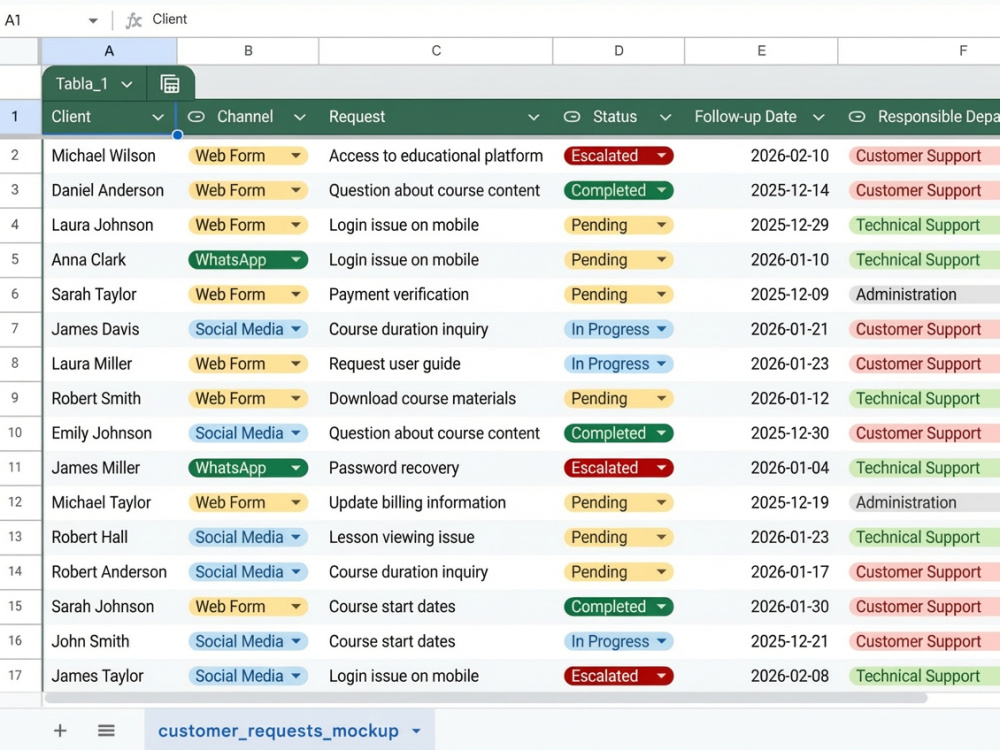Select the date cell '2026-01-30'
Viewport: 1000px width, 750px height.
pos(761,607)
